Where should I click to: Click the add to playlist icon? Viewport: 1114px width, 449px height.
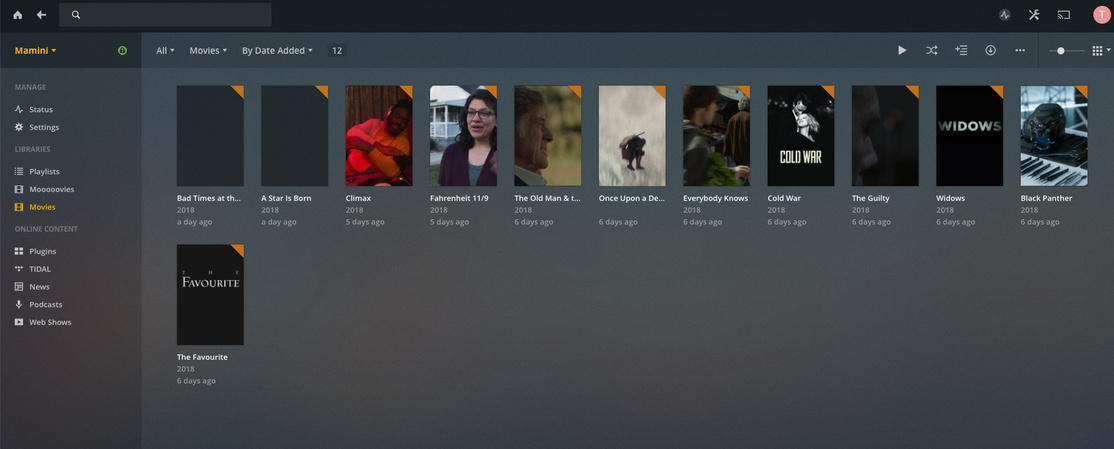click(961, 50)
